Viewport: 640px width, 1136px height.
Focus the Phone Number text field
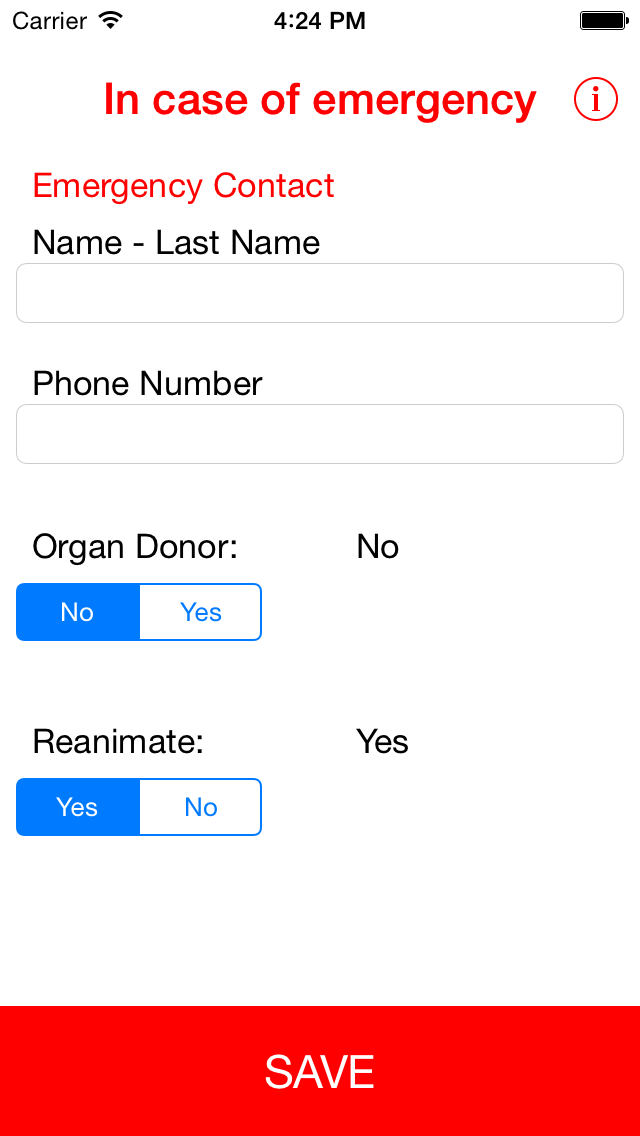coord(320,434)
